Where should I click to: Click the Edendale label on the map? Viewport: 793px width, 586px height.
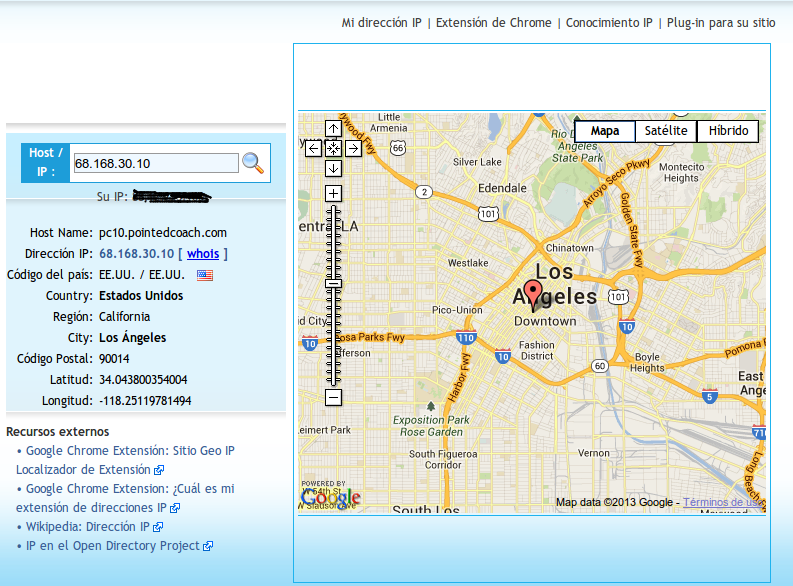pyautogui.click(x=502, y=188)
